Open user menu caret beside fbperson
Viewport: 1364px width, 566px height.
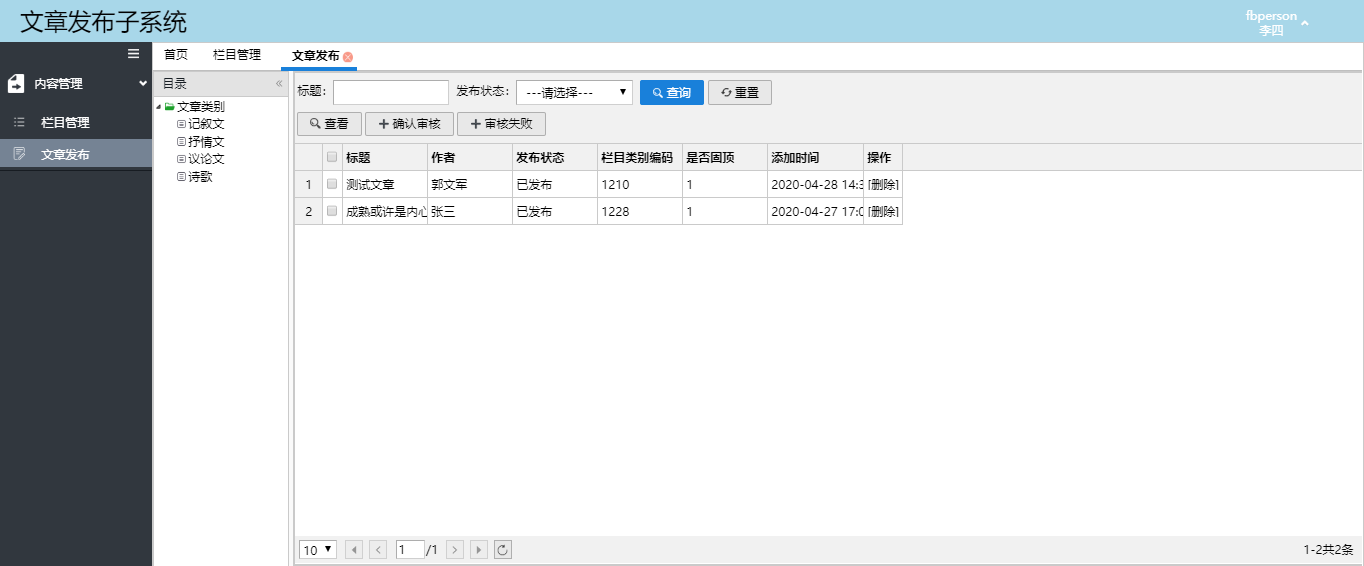pos(1305,22)
